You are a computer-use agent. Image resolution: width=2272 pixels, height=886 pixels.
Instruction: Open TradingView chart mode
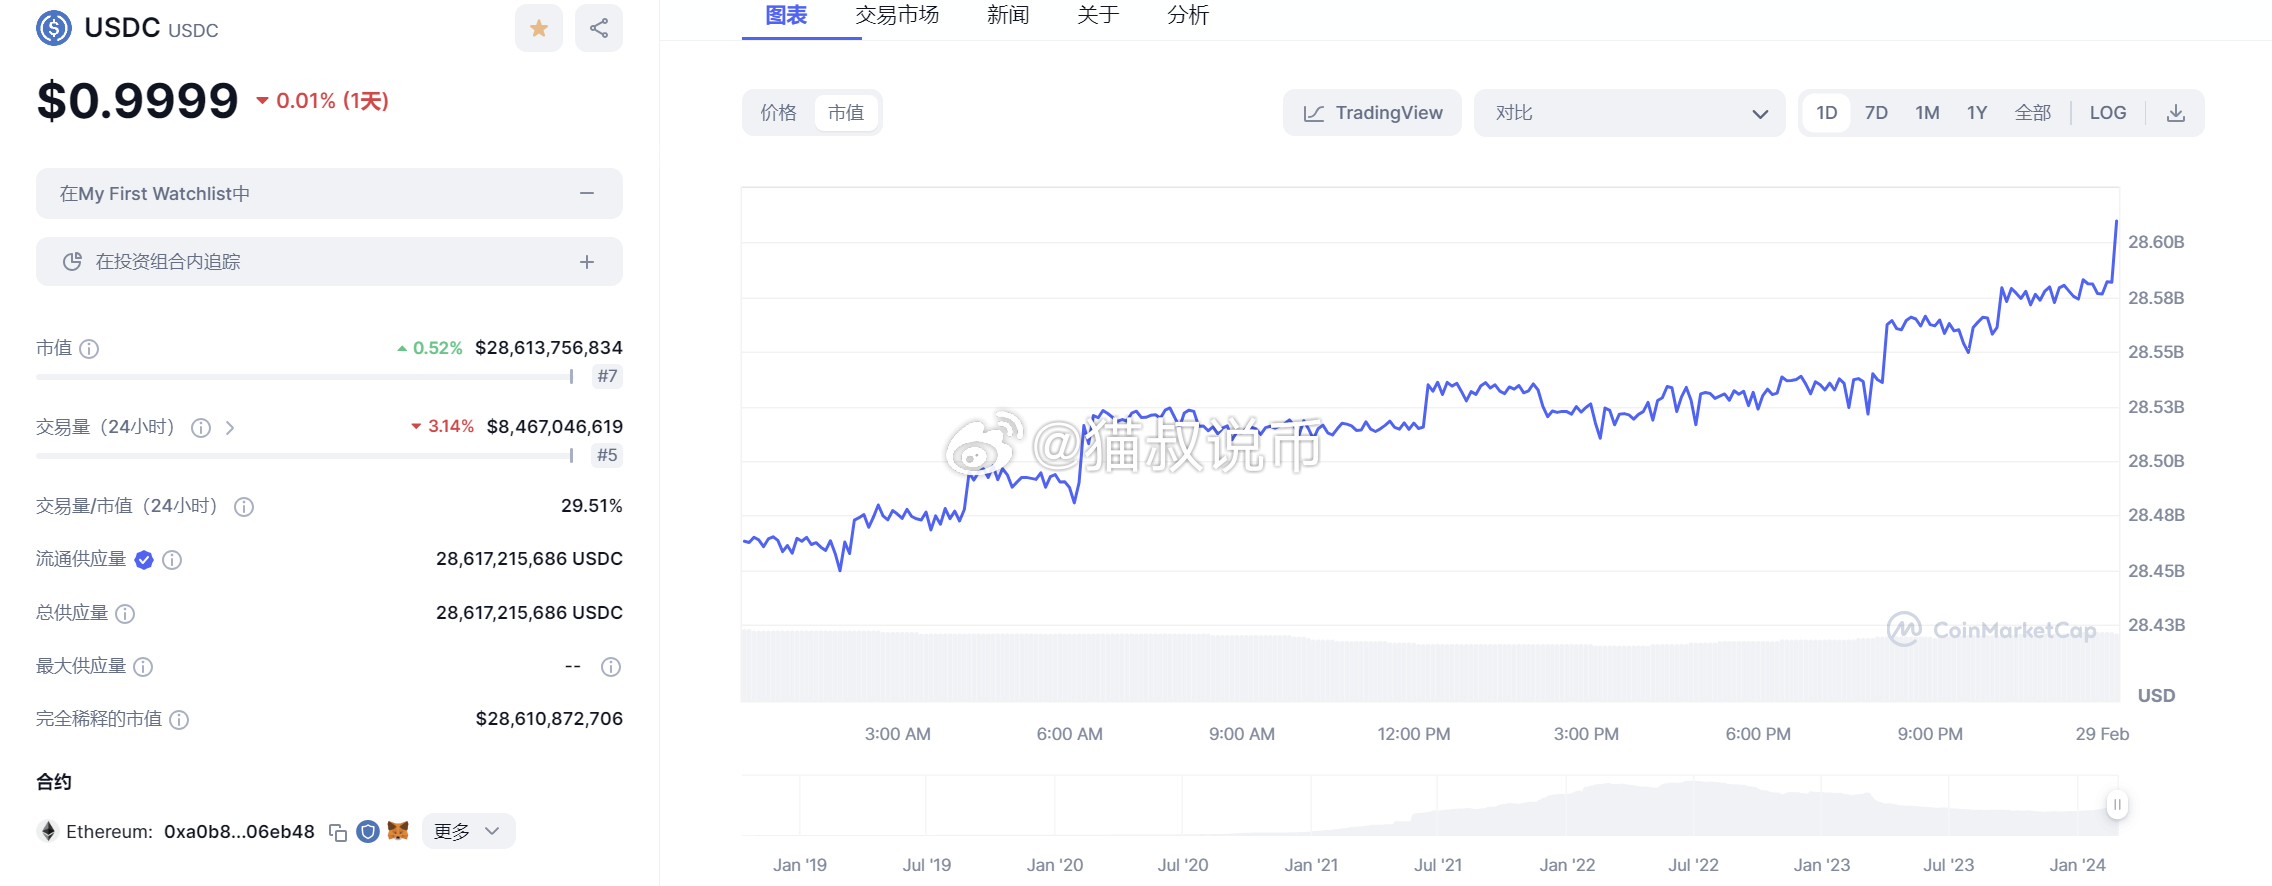(1372, 113)
